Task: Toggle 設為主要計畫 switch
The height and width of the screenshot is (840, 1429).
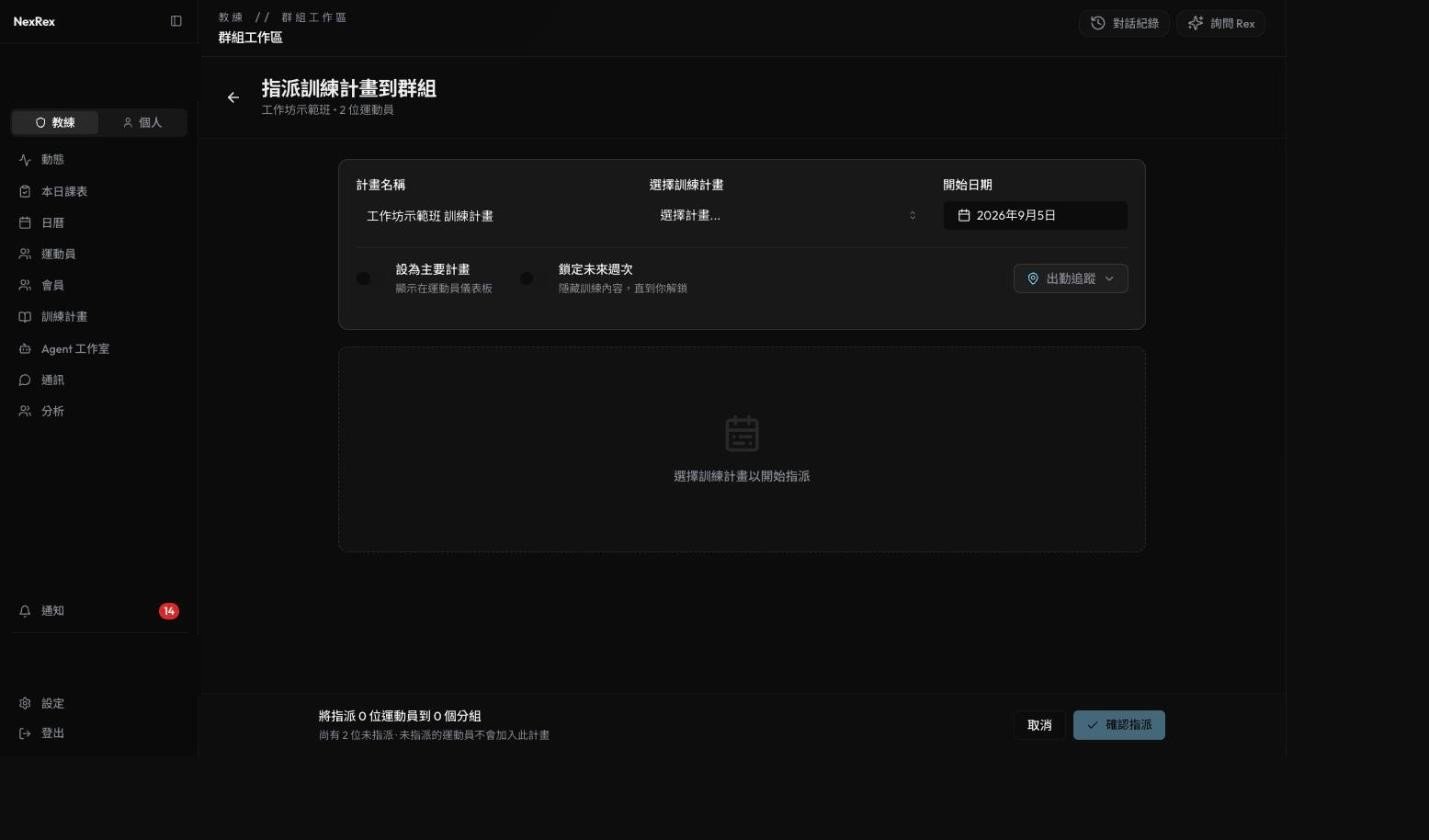Action: coord(370,278)
